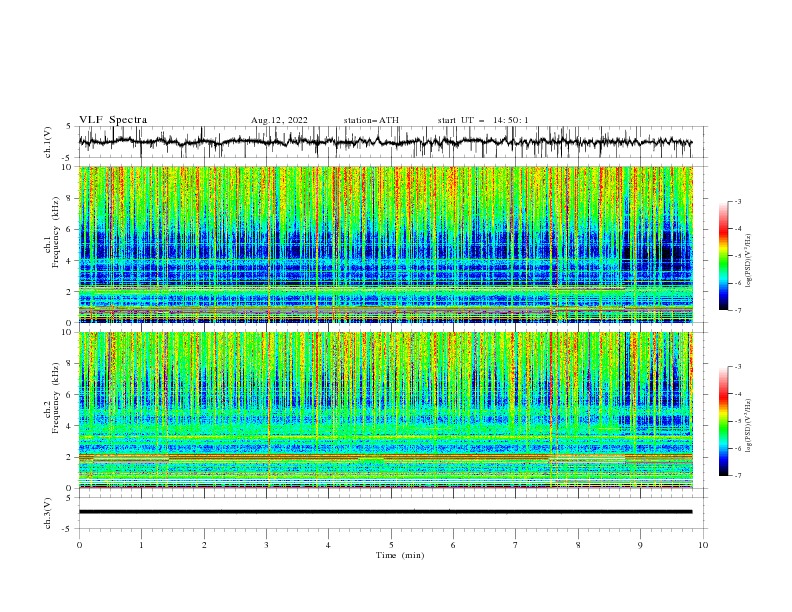Viewport: 792px width, 612px height.
Task: Click the date text "Aug.12, 2022"
Action: pyautogui.click(x=279, y=120)
